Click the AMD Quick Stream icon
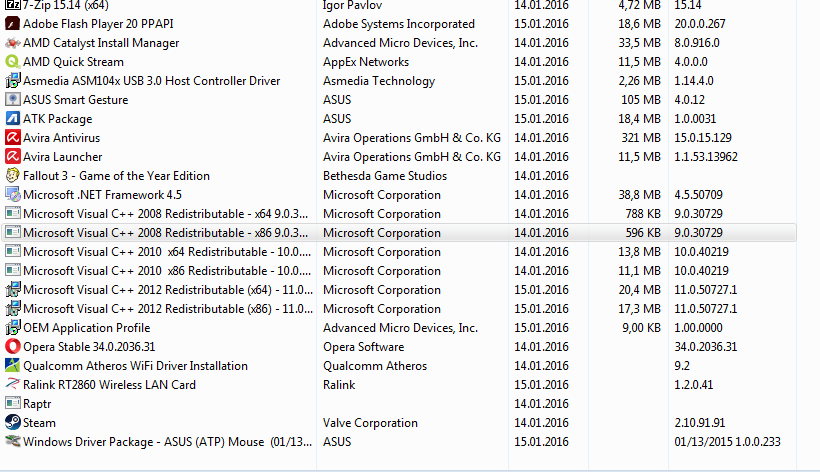Viewport: 820px width, 472px height. coord(12,62)
